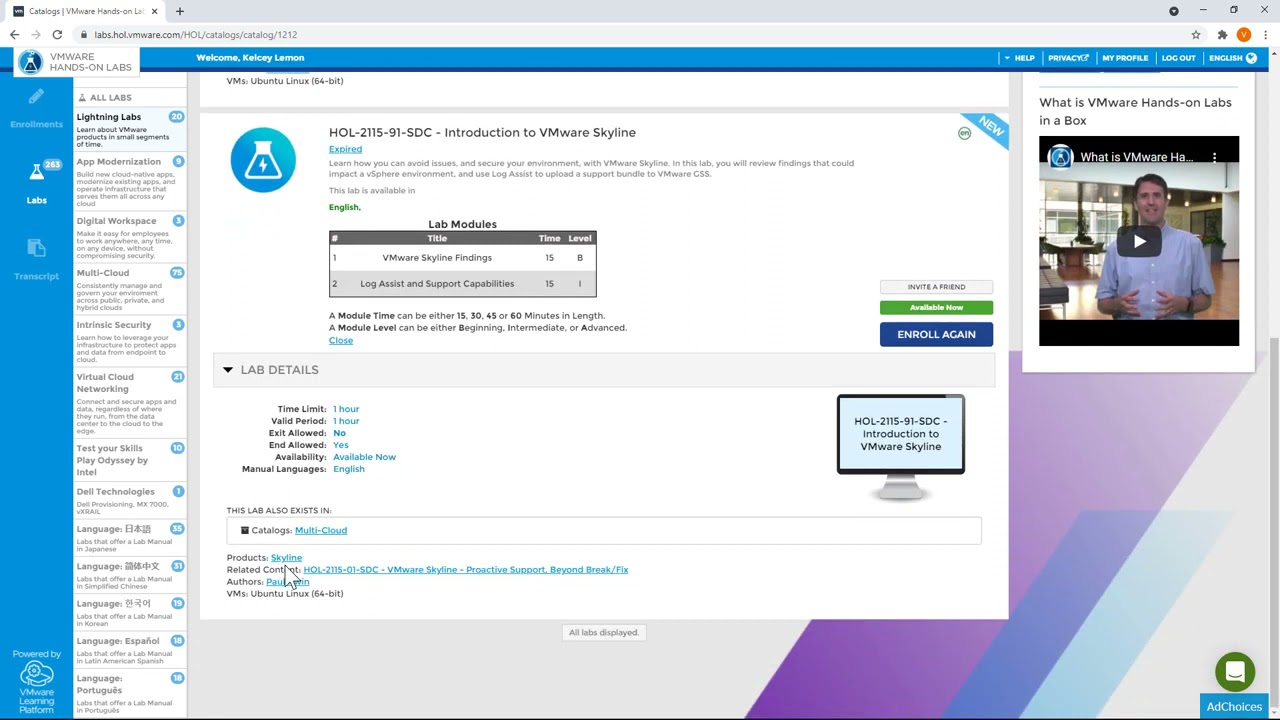
Task: Select the Lightning Labs catalog
Action: click(x=130, y=130)
